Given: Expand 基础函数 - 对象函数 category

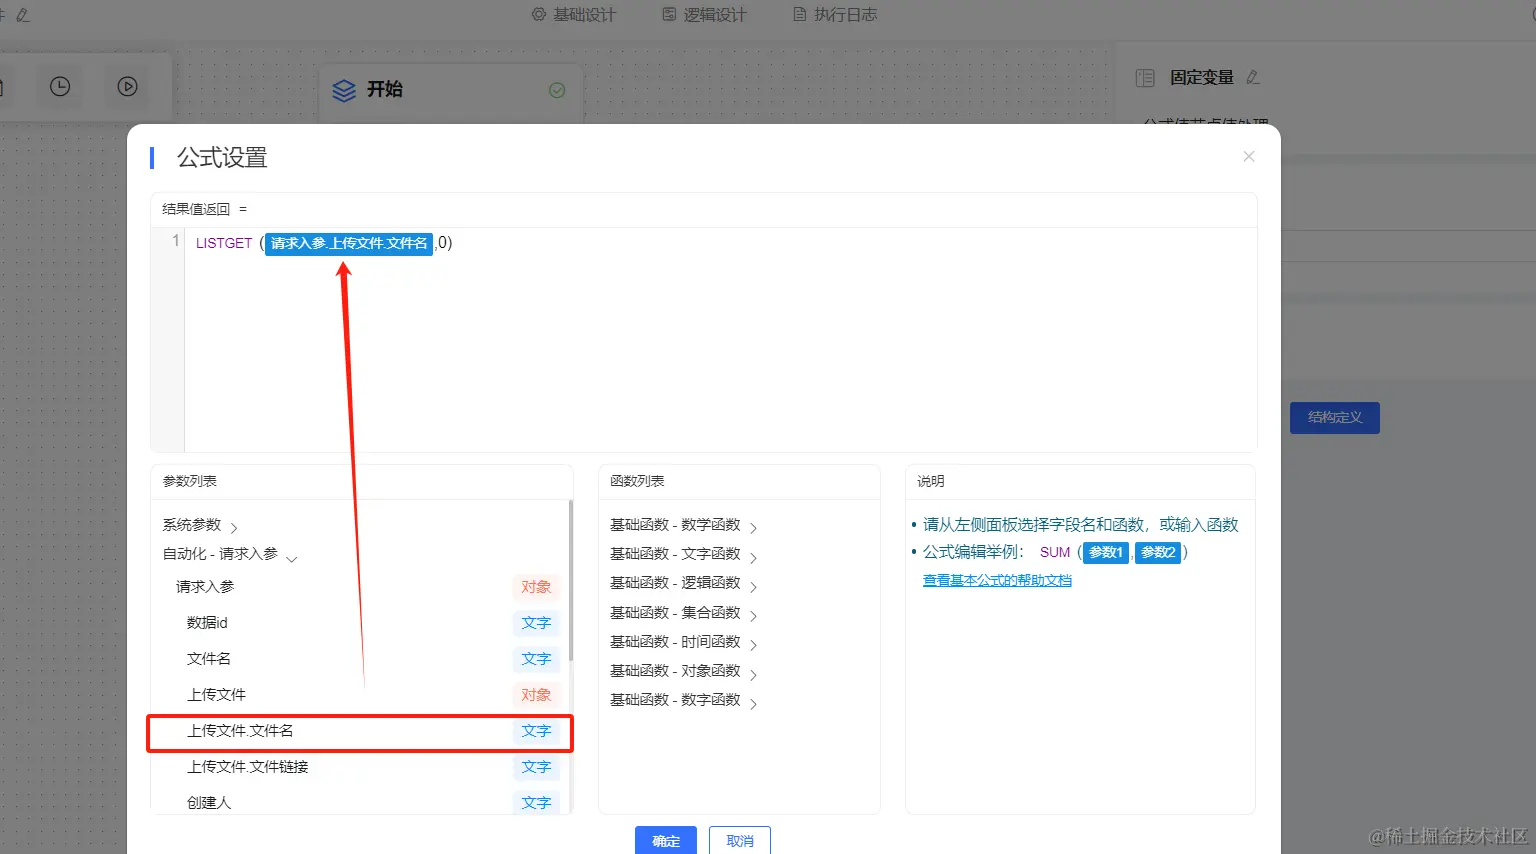Looking at the screenshot, I should (684, 671).
